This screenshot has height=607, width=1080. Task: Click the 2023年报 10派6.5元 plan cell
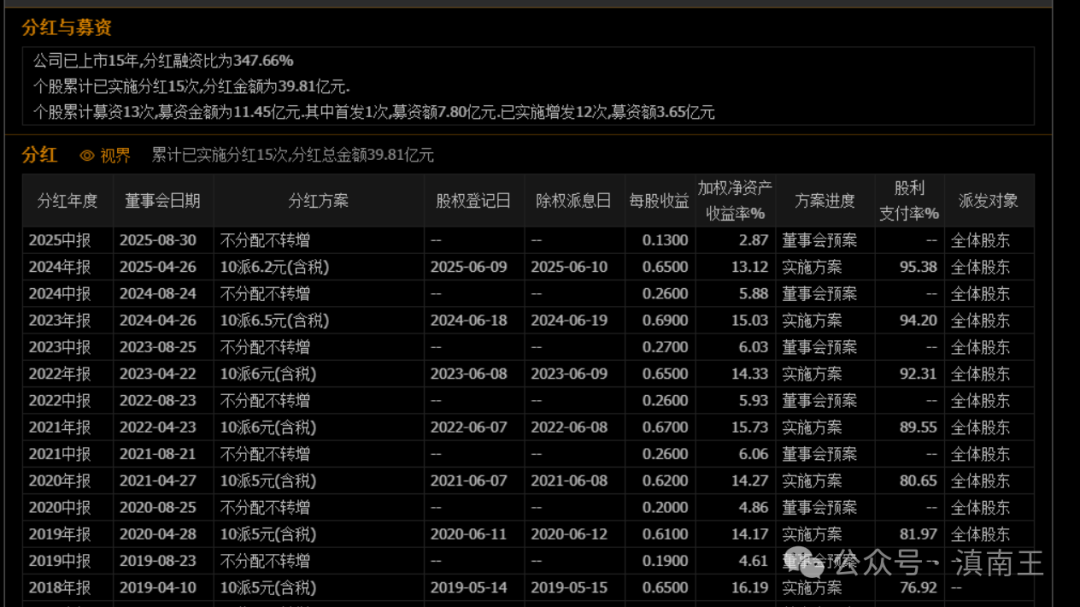(318, 320)
